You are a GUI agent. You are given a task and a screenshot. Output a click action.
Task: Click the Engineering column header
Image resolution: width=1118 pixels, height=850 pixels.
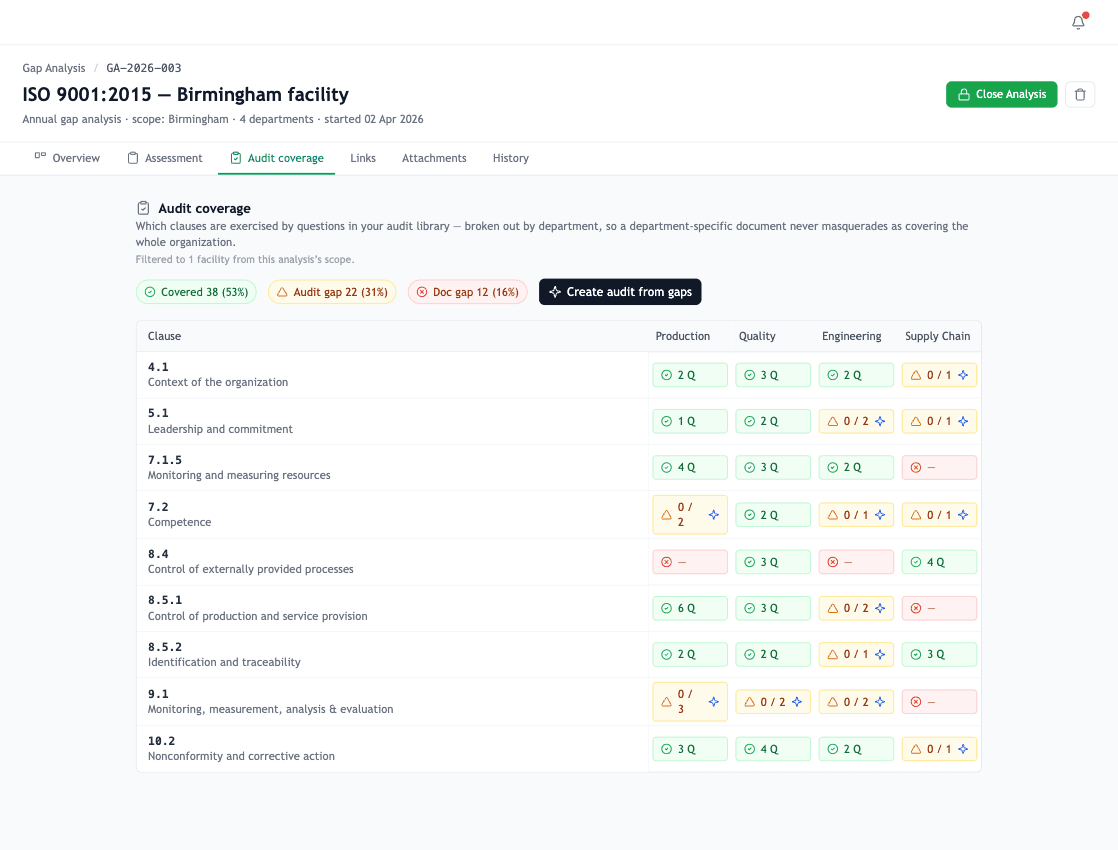851,336
